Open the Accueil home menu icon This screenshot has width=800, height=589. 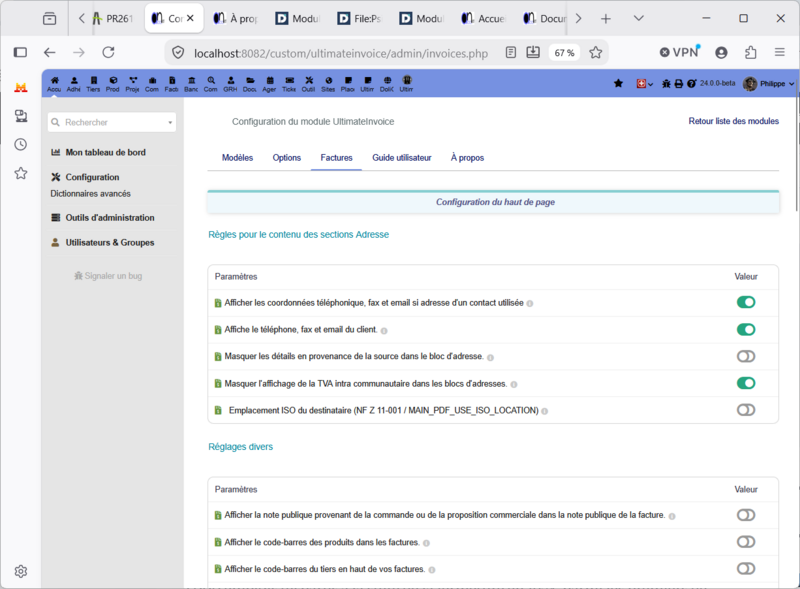coord(55,81)
